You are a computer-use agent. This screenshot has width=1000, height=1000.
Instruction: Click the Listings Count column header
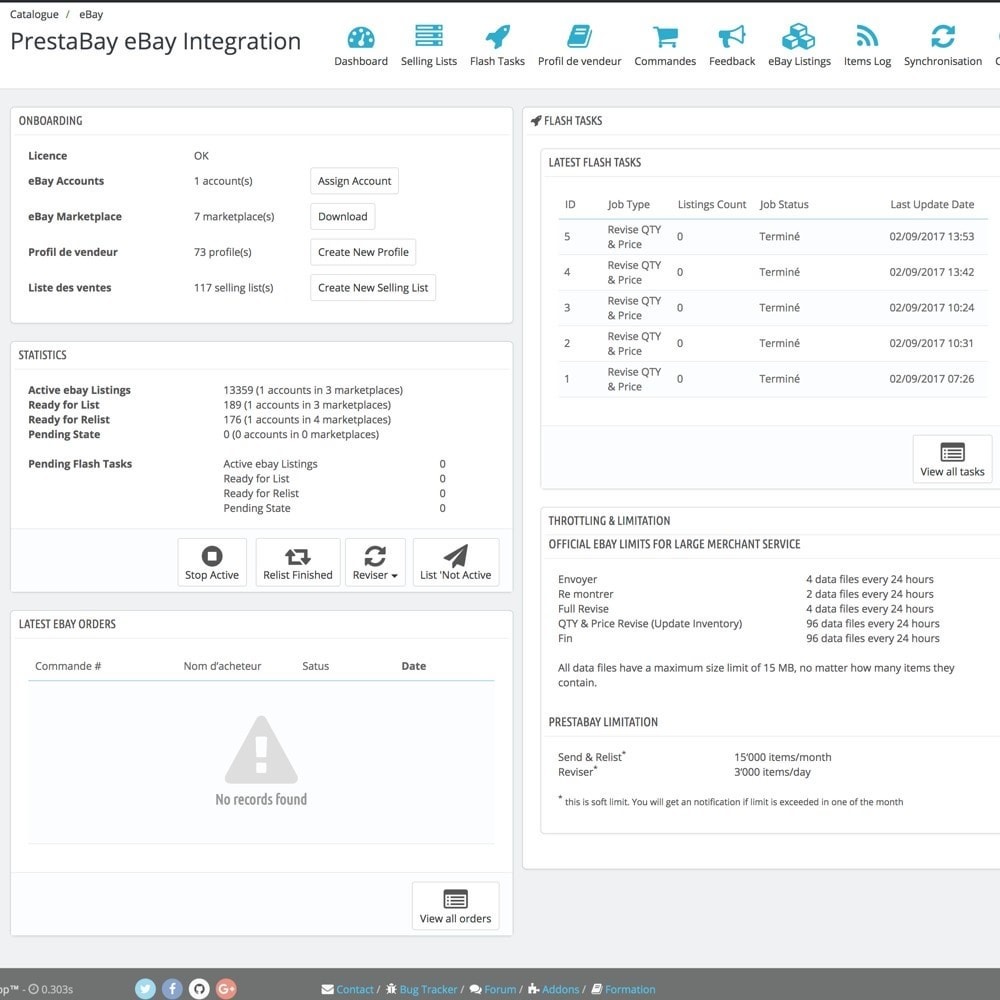coord(712,205)
